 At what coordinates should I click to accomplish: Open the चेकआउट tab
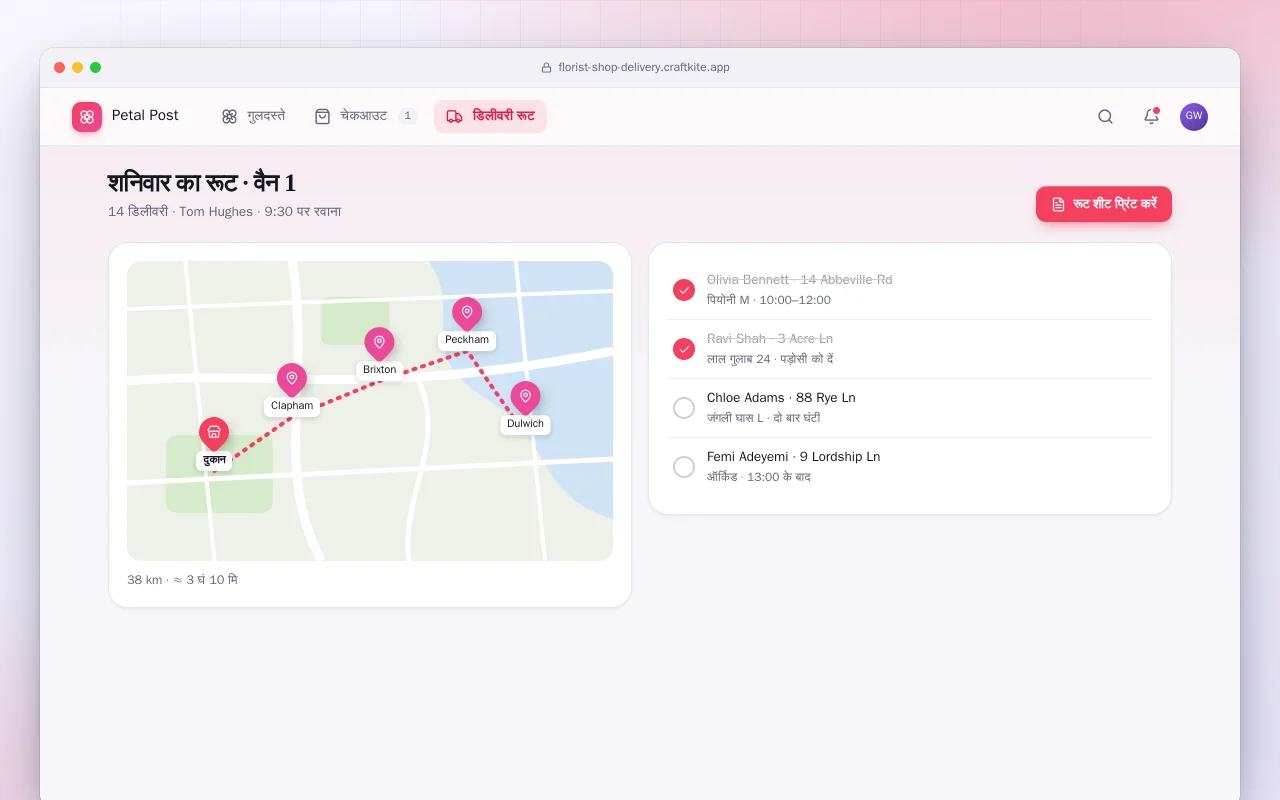[x=365, y=116]
